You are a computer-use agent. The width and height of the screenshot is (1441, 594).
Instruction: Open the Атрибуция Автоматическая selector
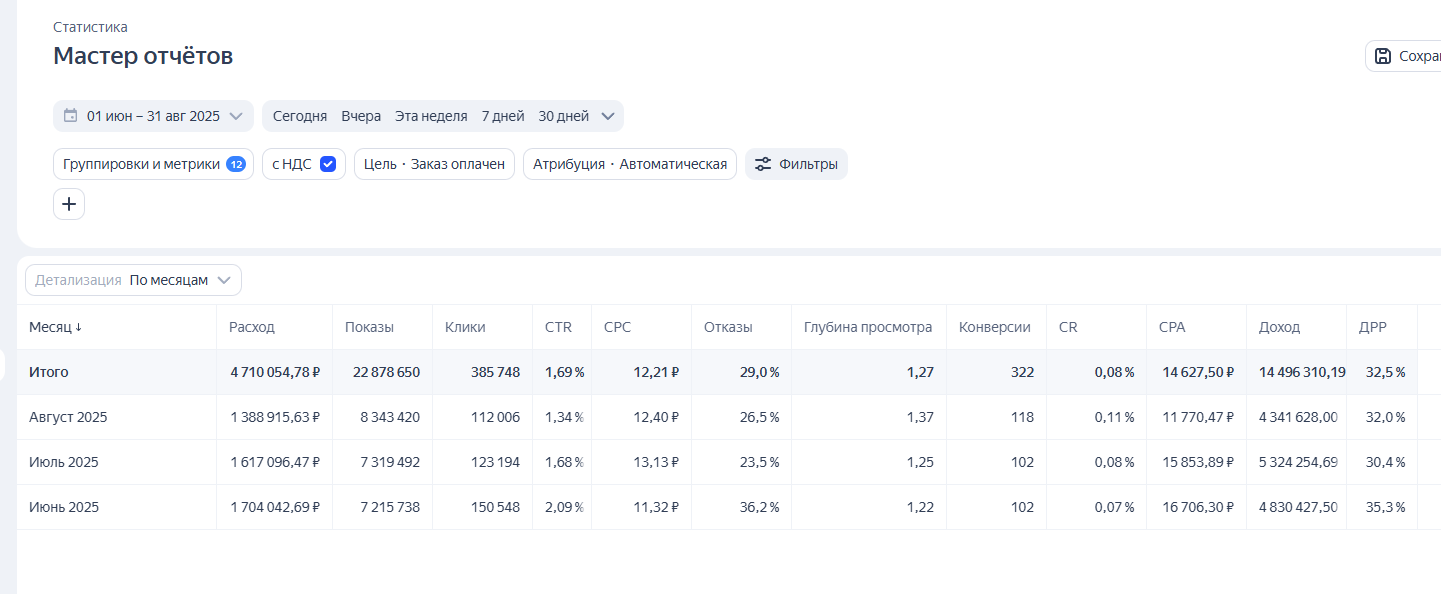(x=630, y=164)
